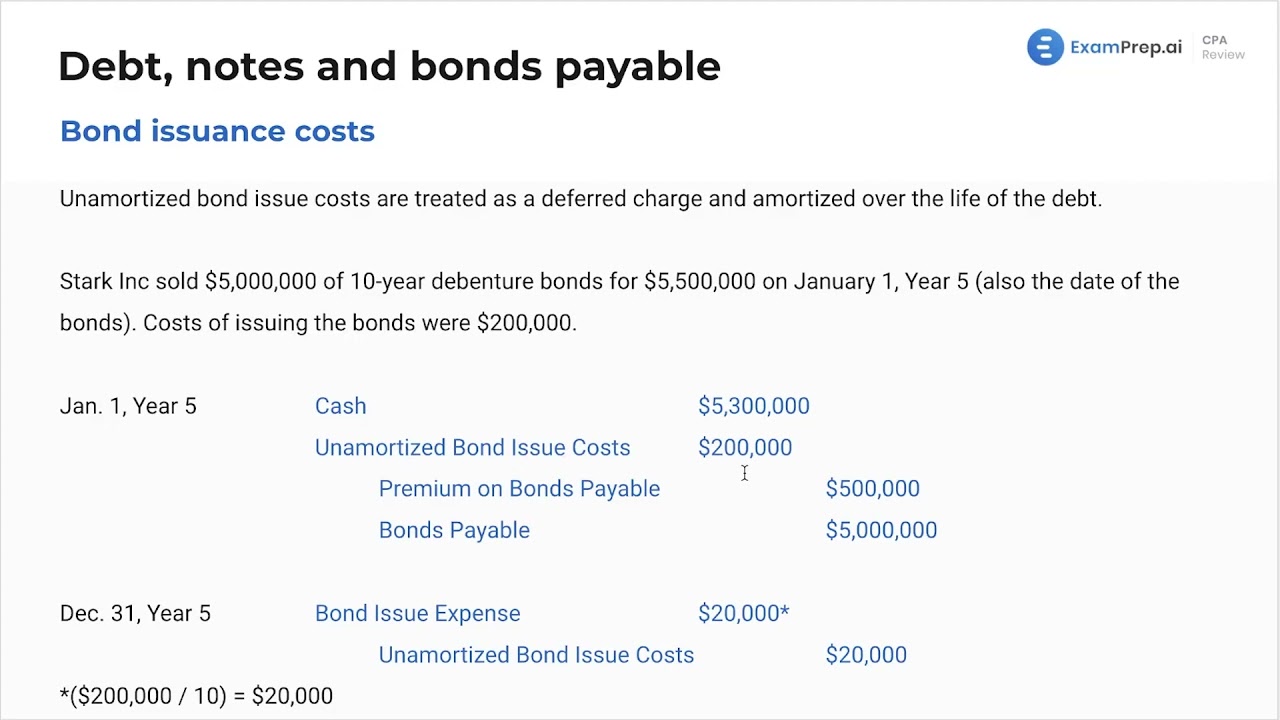This screenshot has height=720, width=1280.
Task: Click the slide title 'Debt, notes and bonds payable'
Action: point(389,66)
